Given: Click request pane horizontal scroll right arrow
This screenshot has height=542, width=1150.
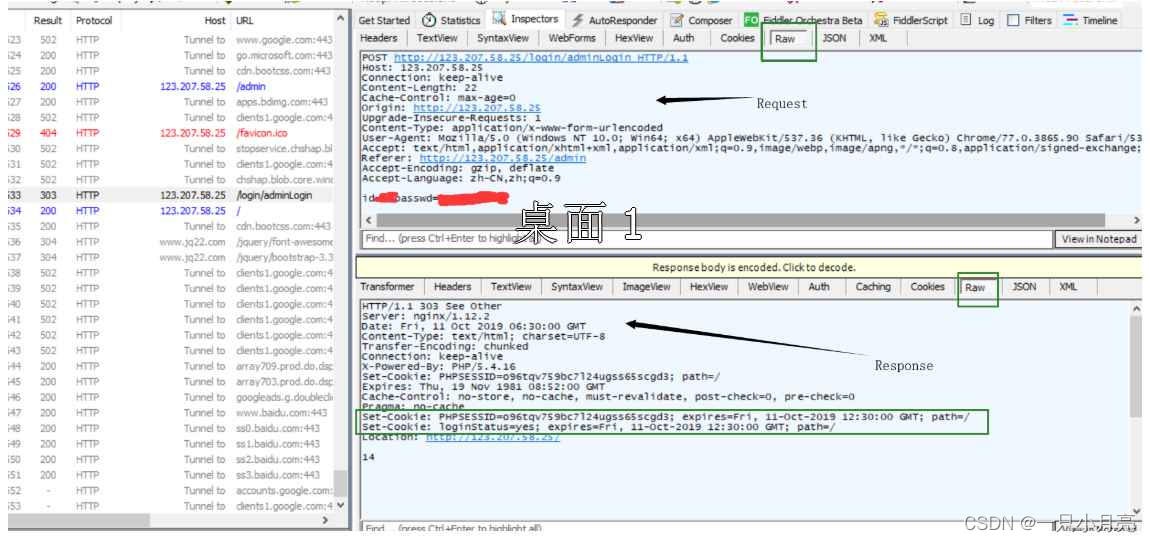Looking at the screenshot, I should click(1136, 220).
